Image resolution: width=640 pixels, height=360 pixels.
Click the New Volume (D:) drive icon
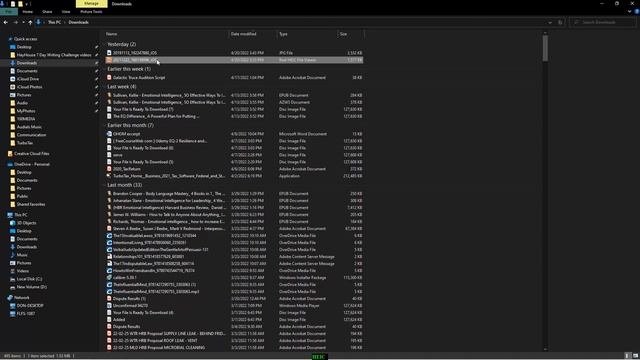click(x=13, y=287)
